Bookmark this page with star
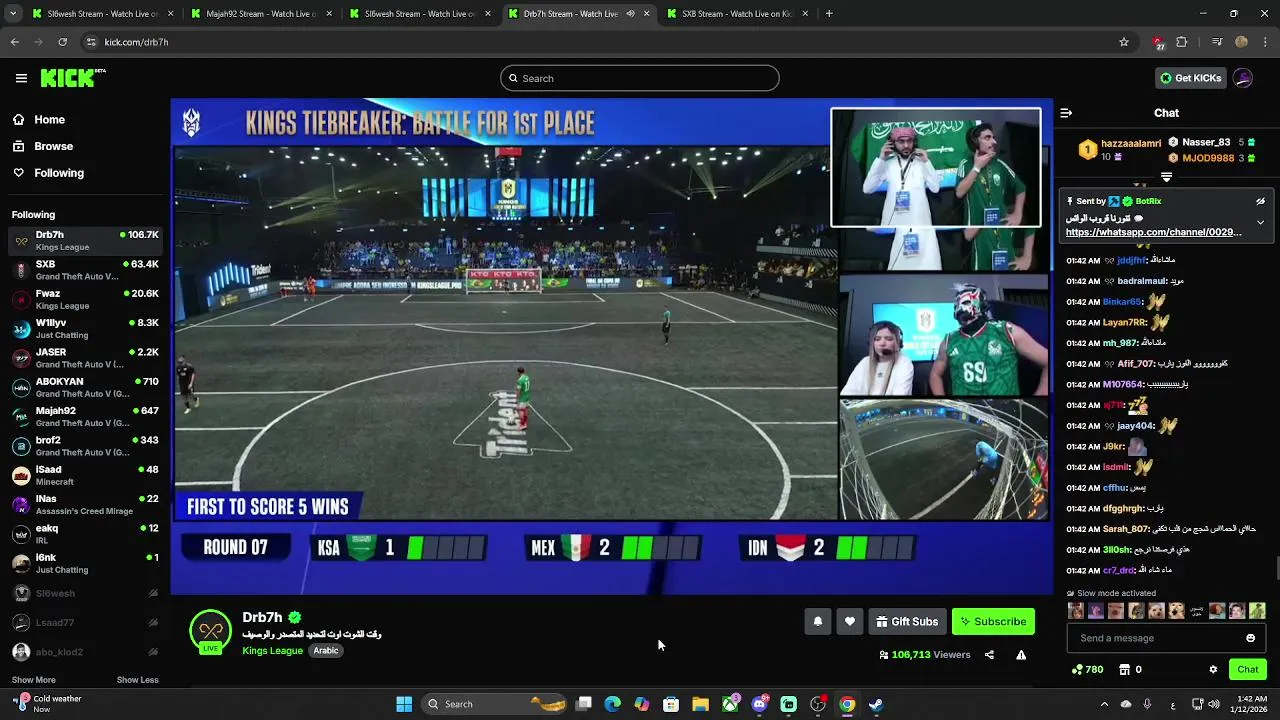Screen dimensions: 1280x720 coord(1124,42)
